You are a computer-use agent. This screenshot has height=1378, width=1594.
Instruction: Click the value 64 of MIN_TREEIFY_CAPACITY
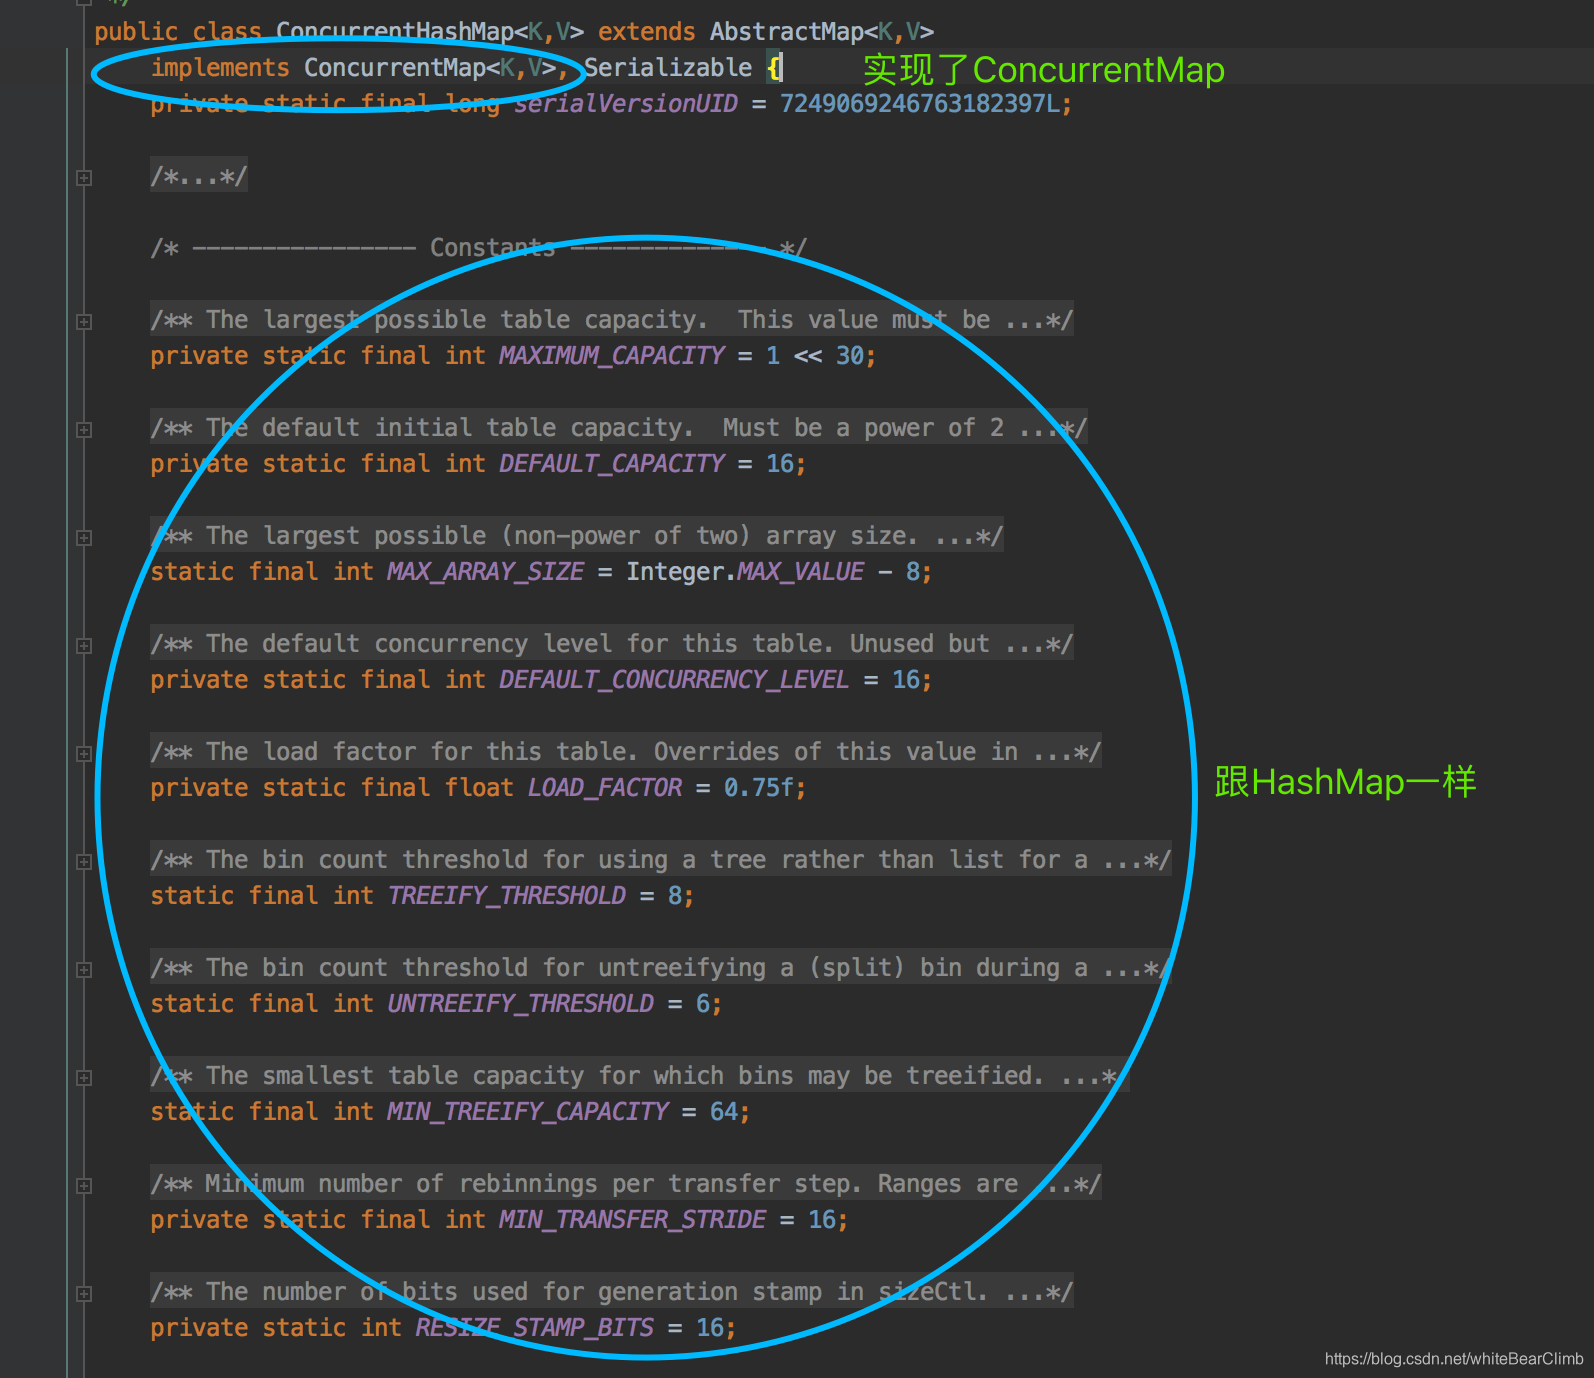pos(724,1112)
